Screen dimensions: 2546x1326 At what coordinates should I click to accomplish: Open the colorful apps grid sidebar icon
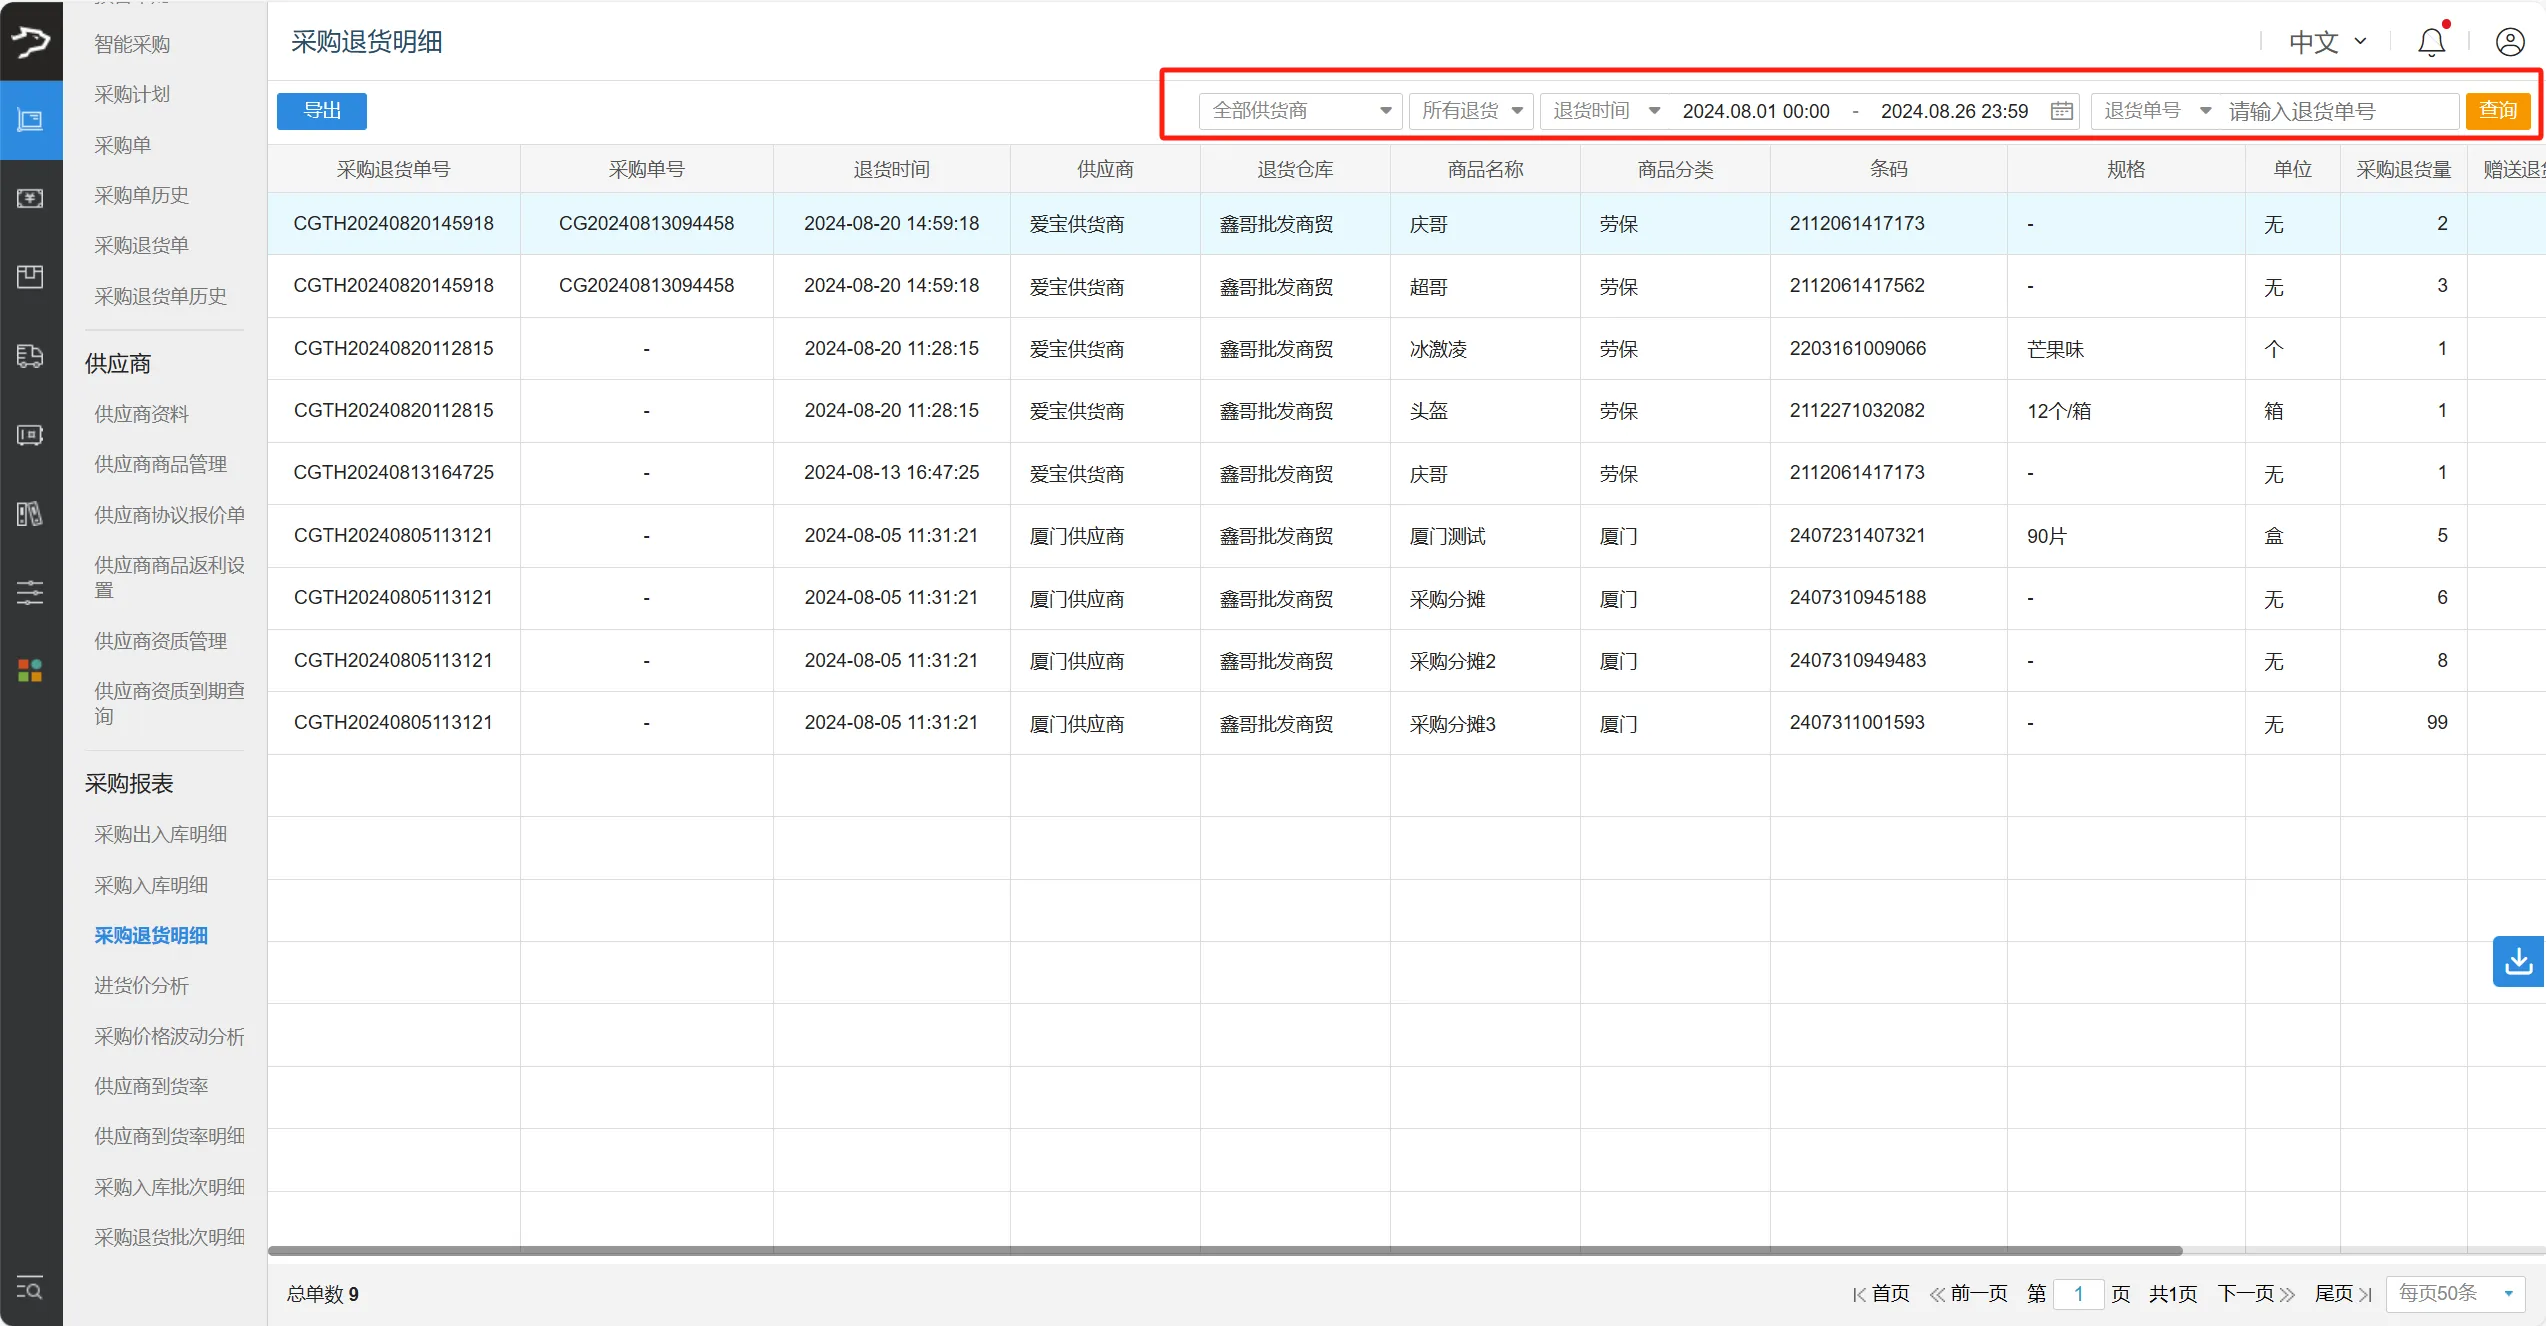pos(30,670)
